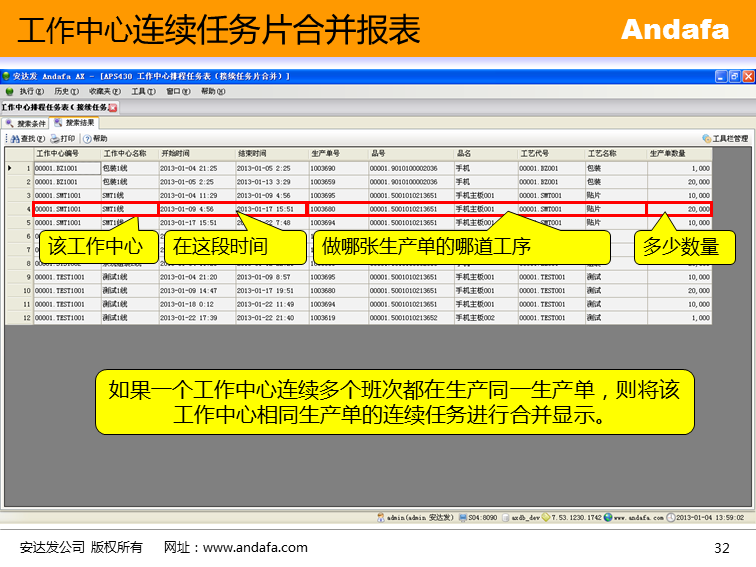Click the www.andafa.com globe icon in status bar
Screen dimensions: 756x567
608,518
